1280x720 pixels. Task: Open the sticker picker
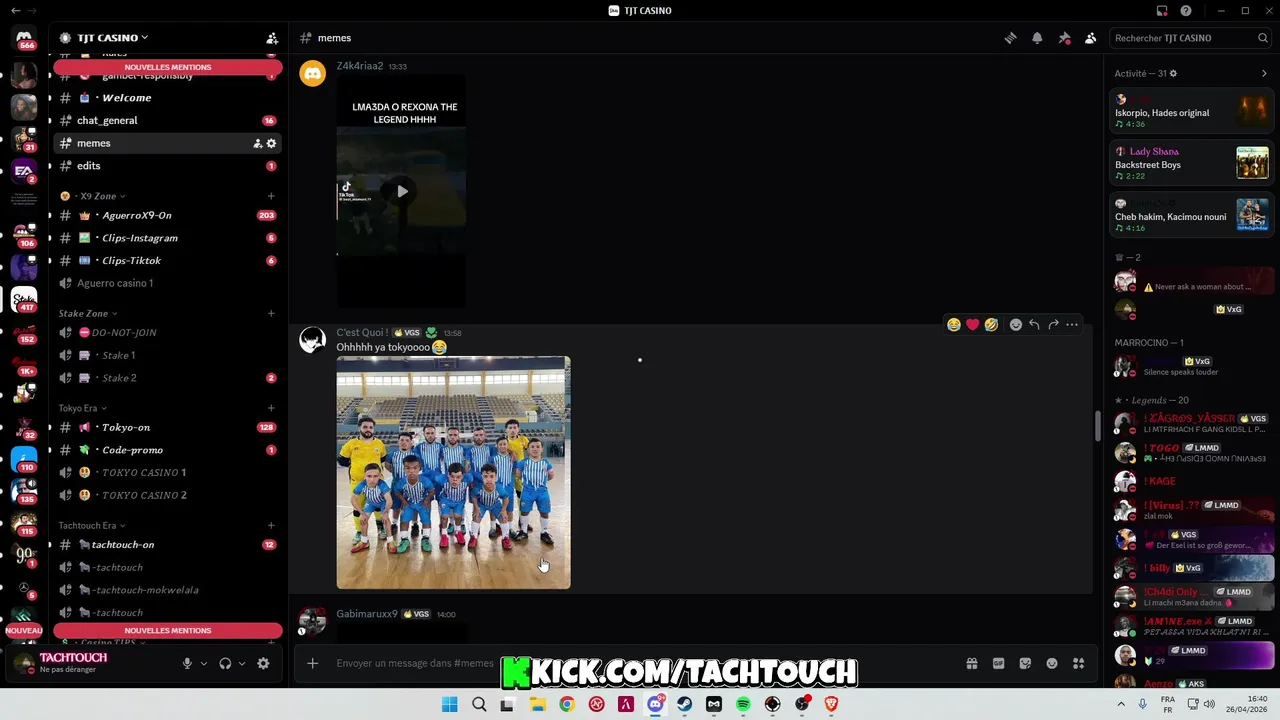click(1025, 663)
